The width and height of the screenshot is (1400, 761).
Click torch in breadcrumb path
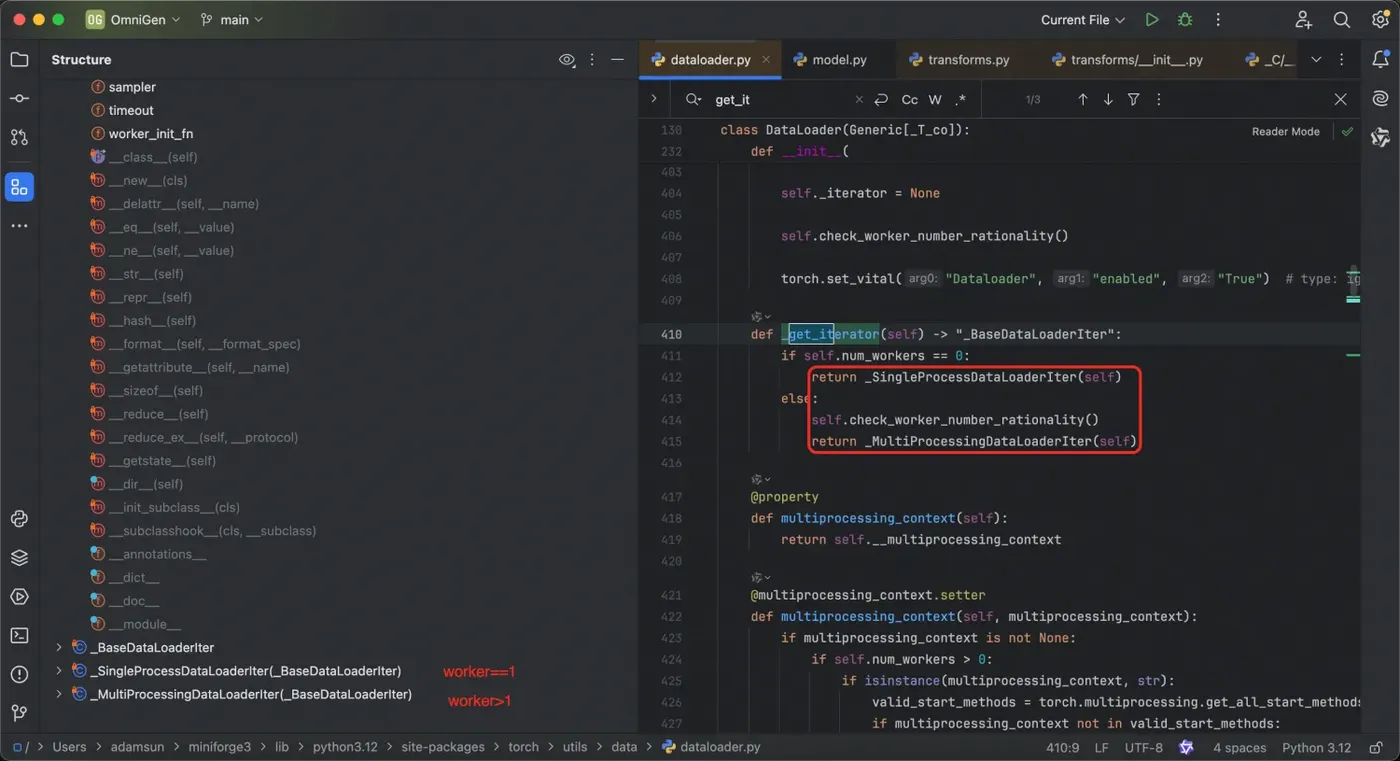pyautogui.click(x=523, y=747)
